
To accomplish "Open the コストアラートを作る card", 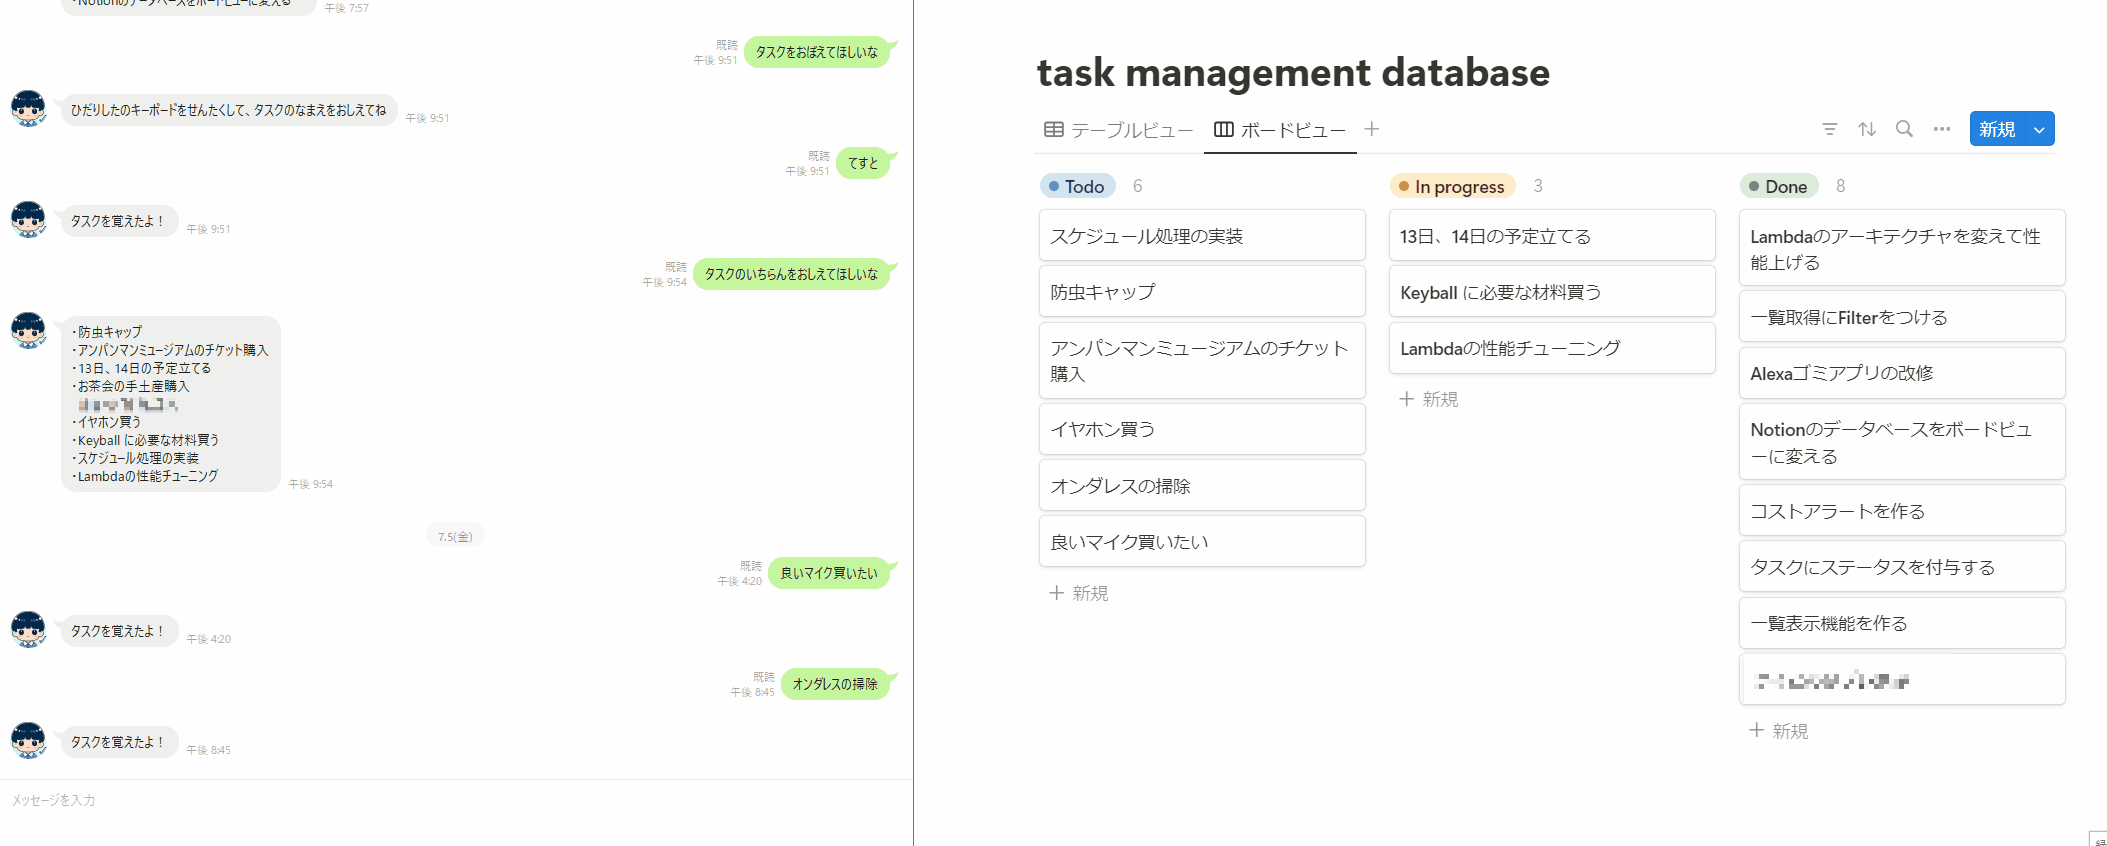I will (x=1902, y=511).
